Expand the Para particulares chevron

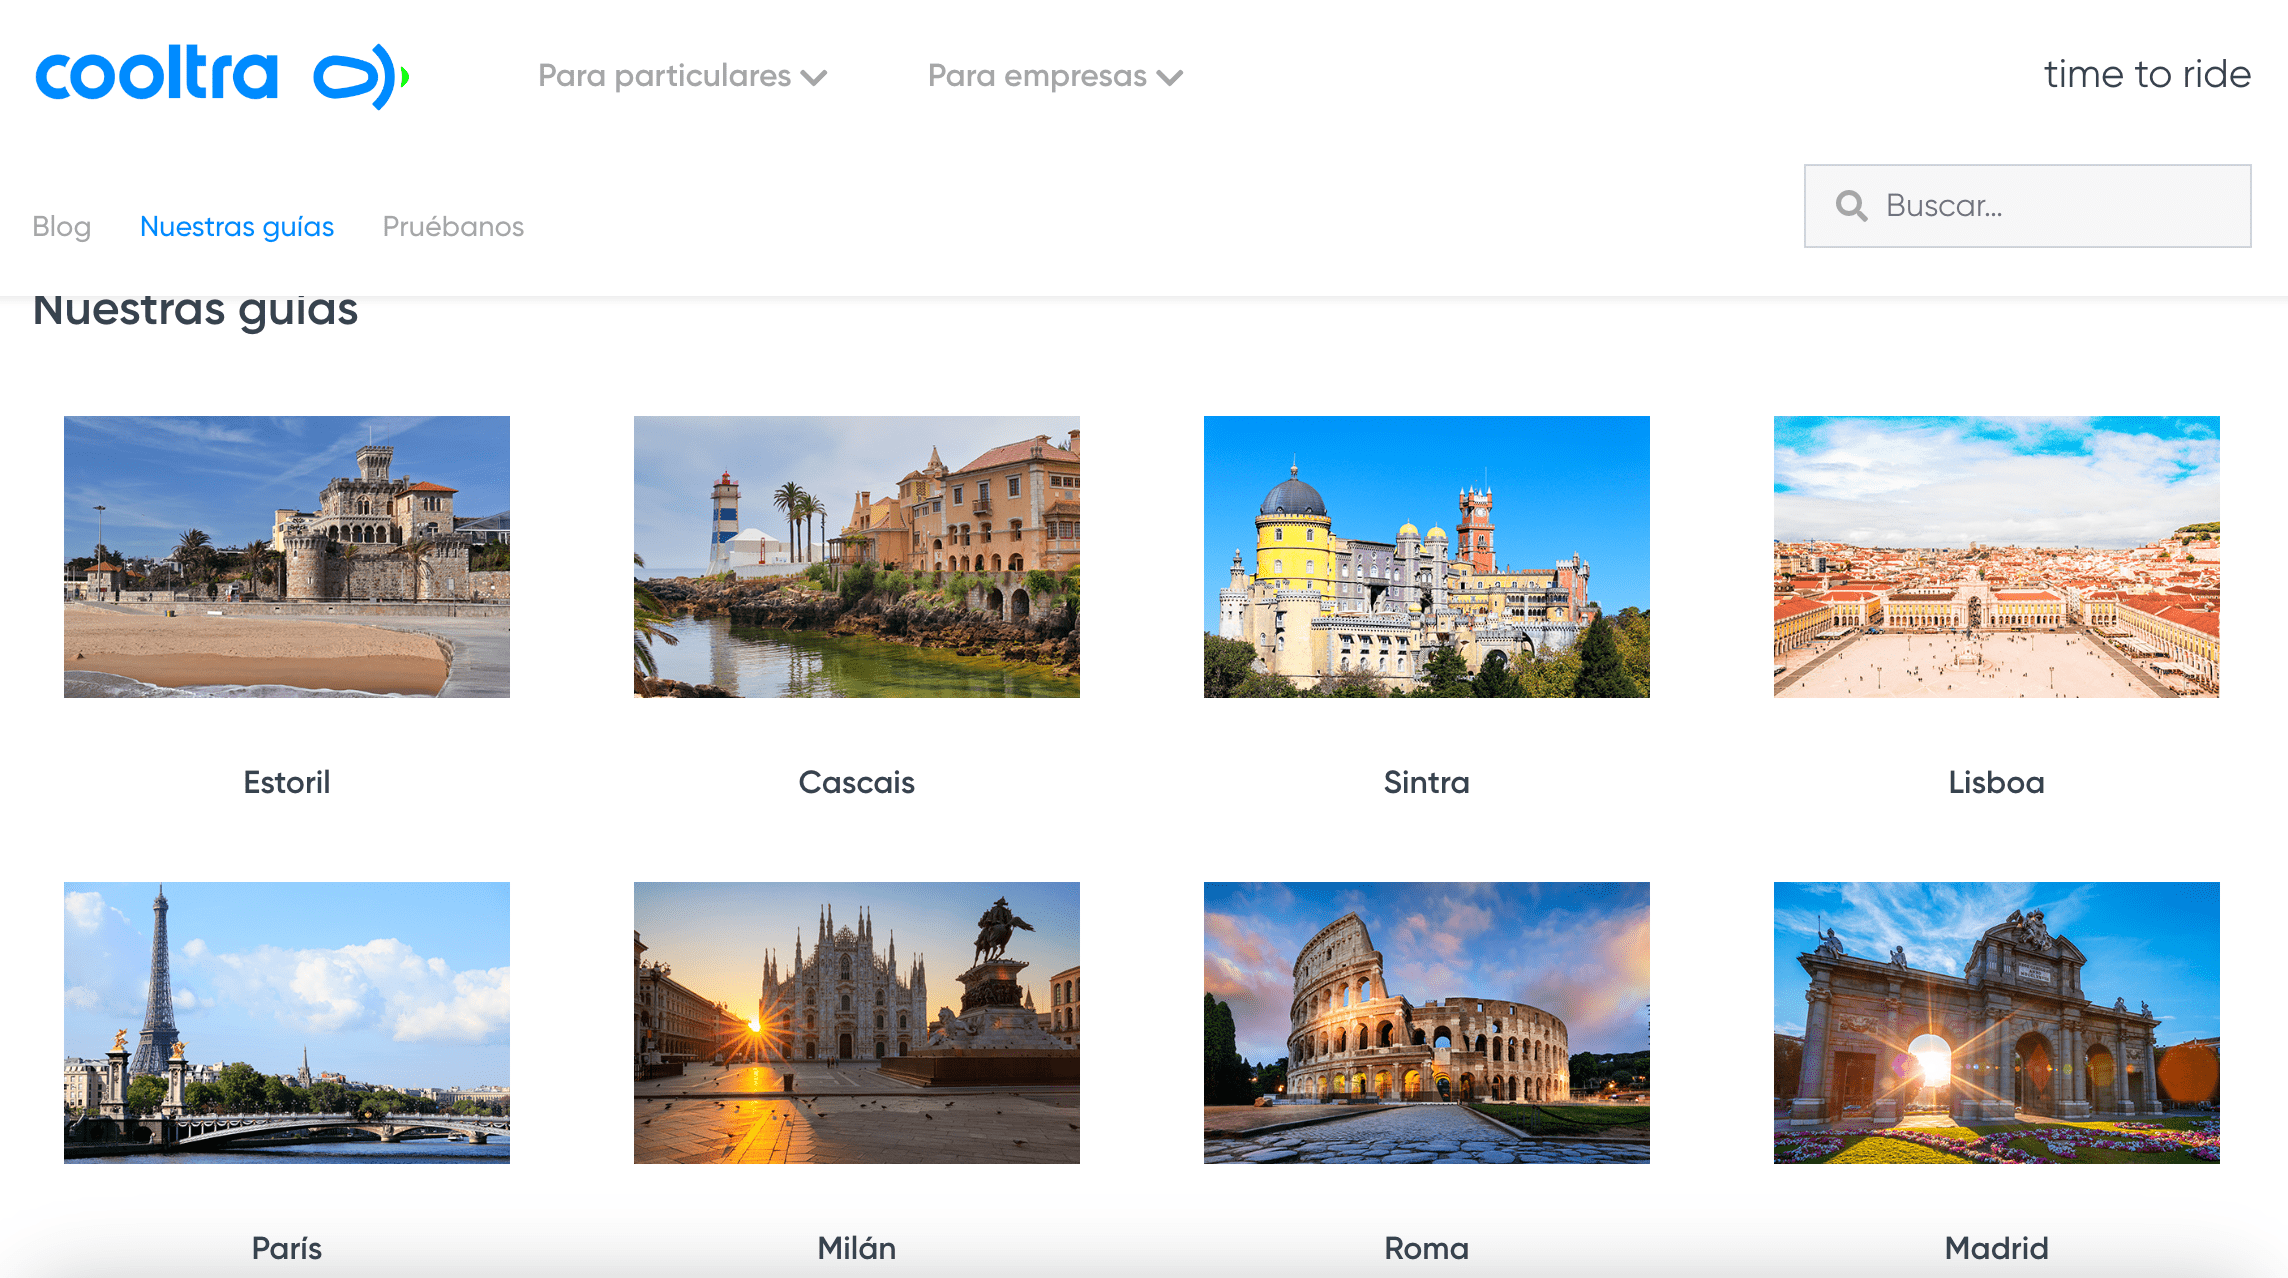click(x=815, y=78)
